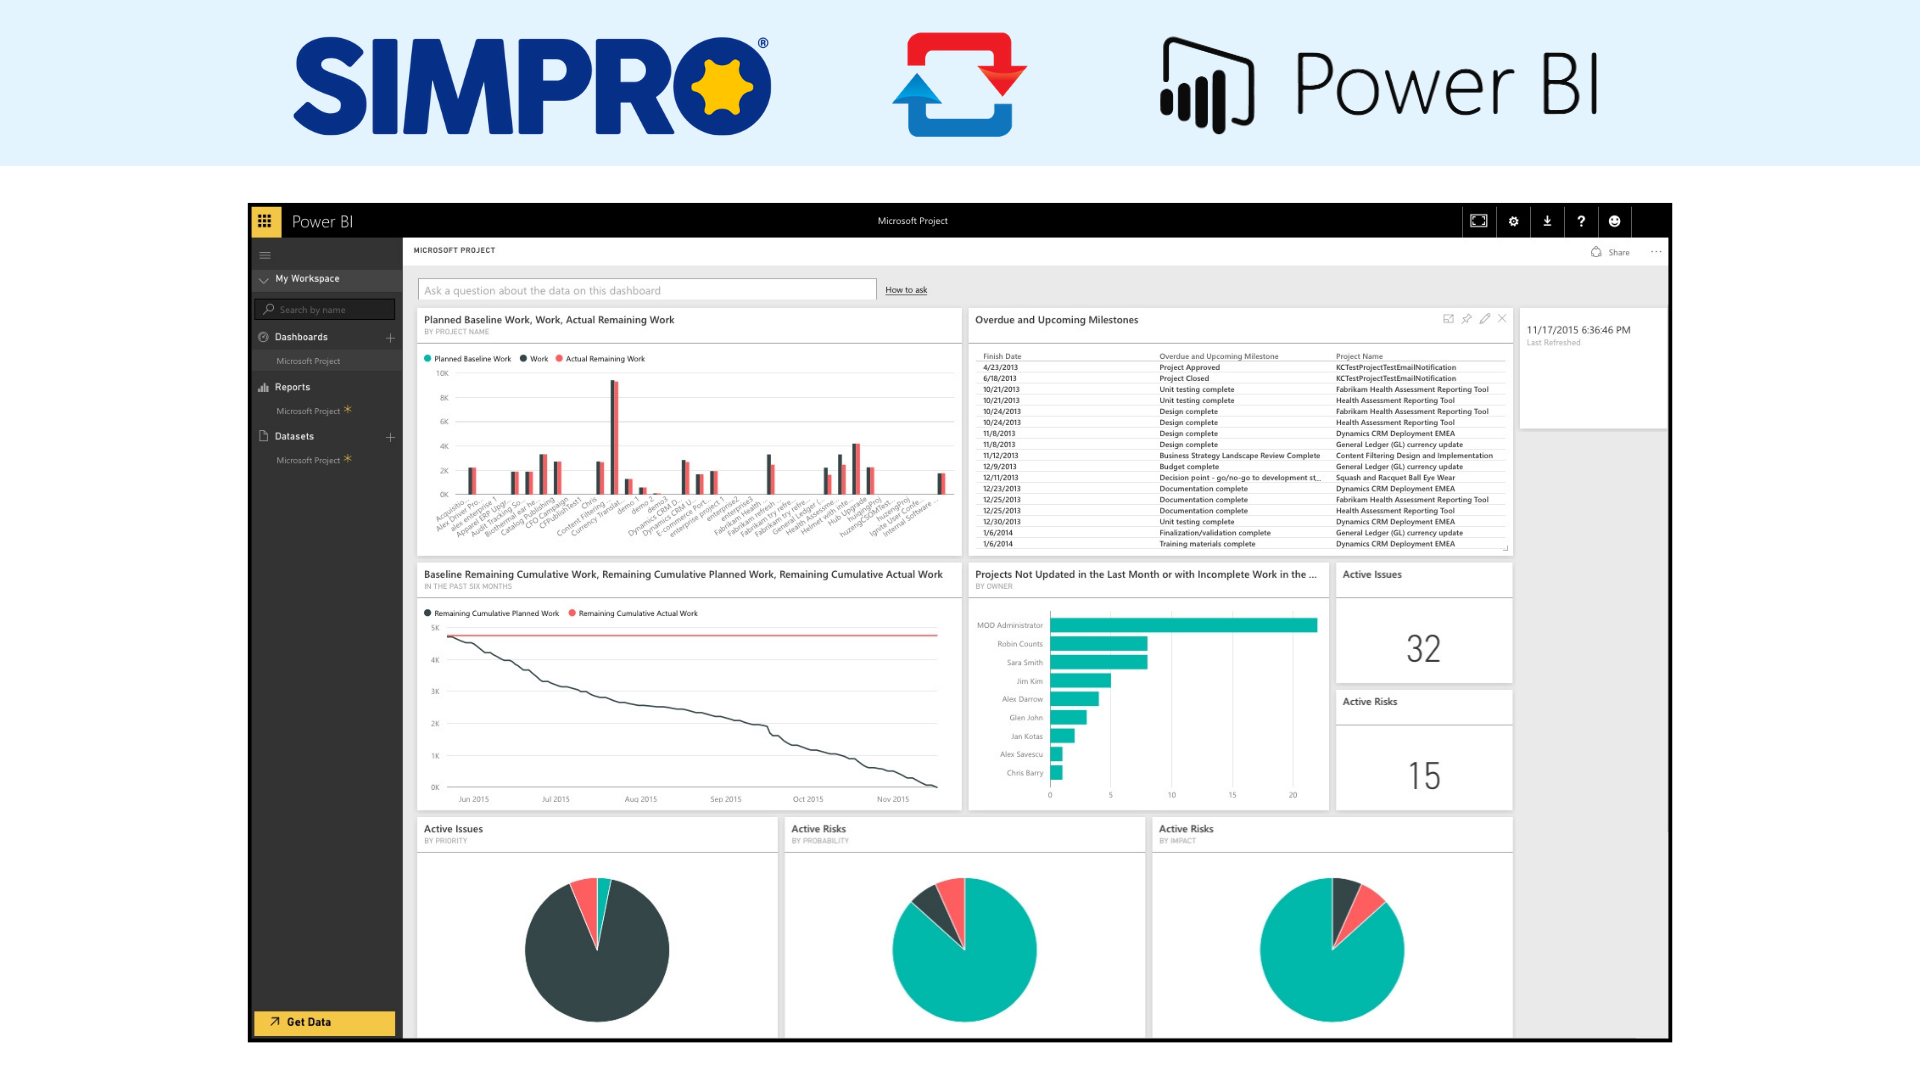This screenshot has width=1920, height=1080.
Task: Open the dashboard ellipsis menu
Action: [1656, 252]
